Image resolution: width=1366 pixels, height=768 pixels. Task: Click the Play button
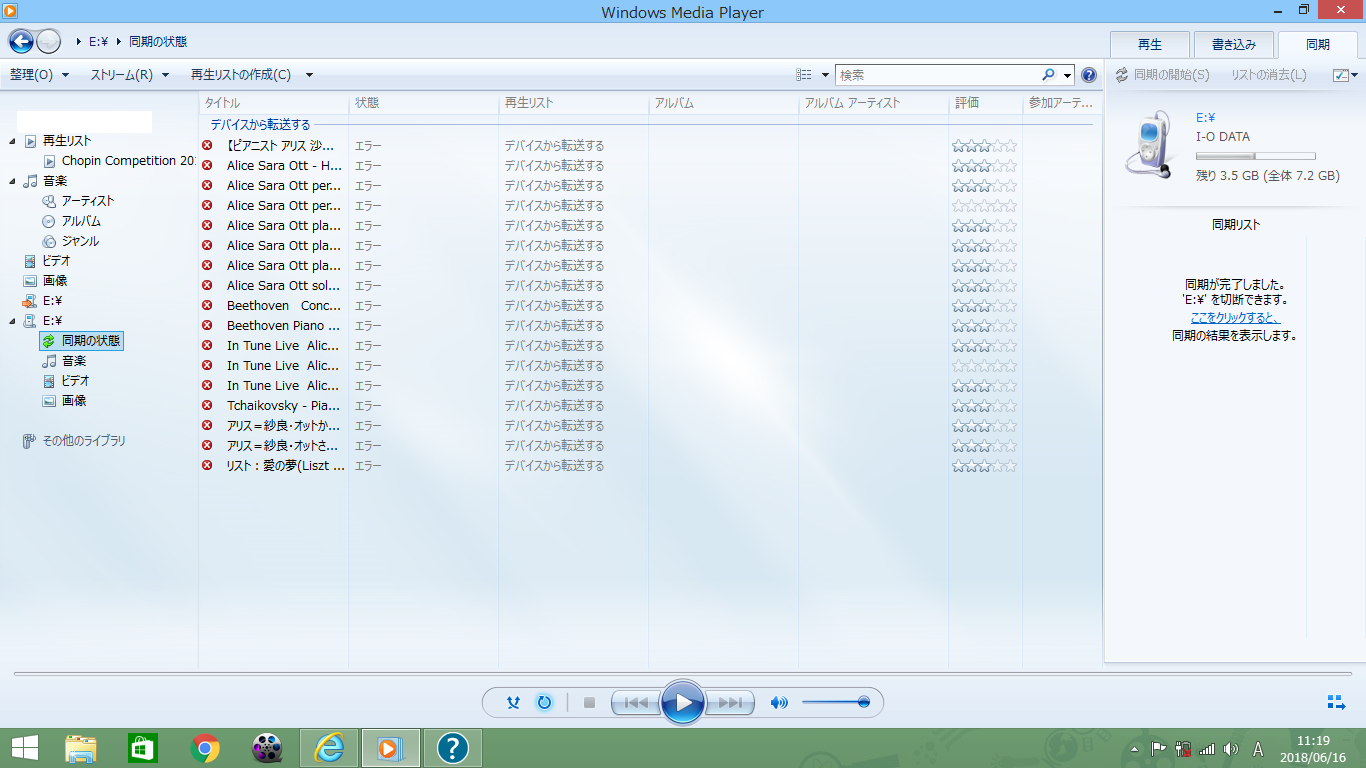pos(683,703)
